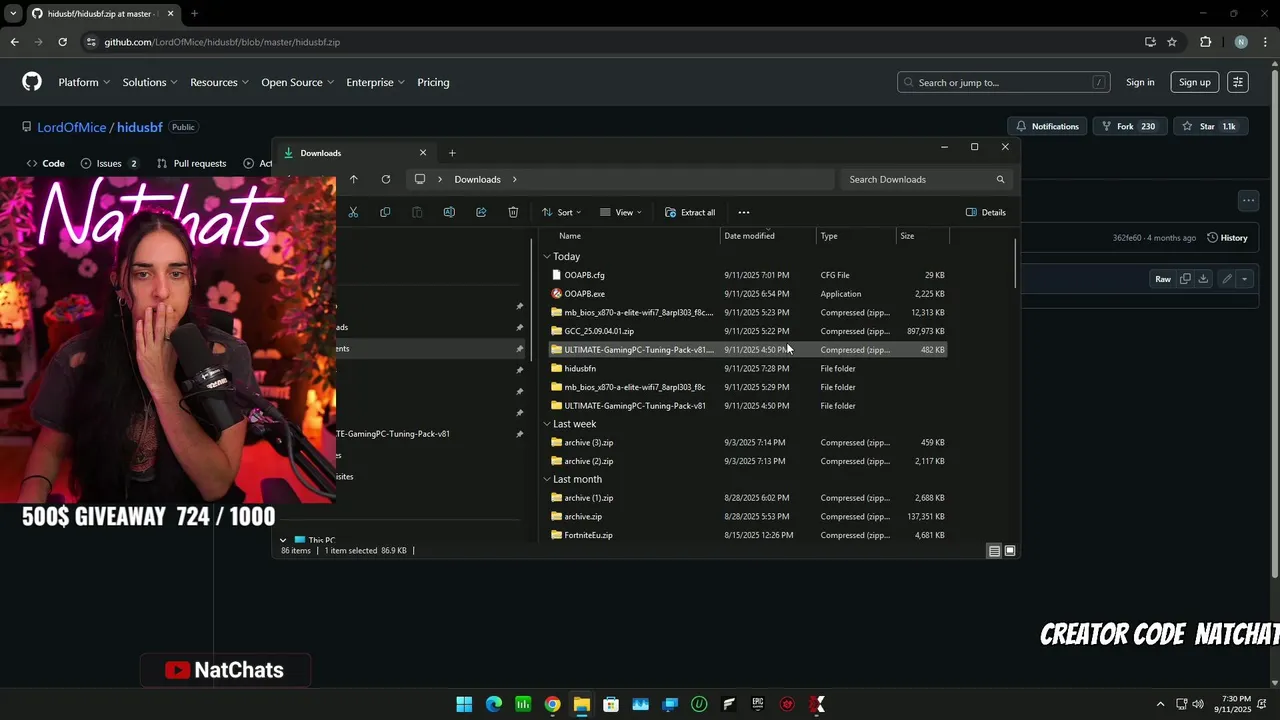Viewport: 1280px width, 720px height.
Task: Collapse the Last week group
Action: point(547,424)
